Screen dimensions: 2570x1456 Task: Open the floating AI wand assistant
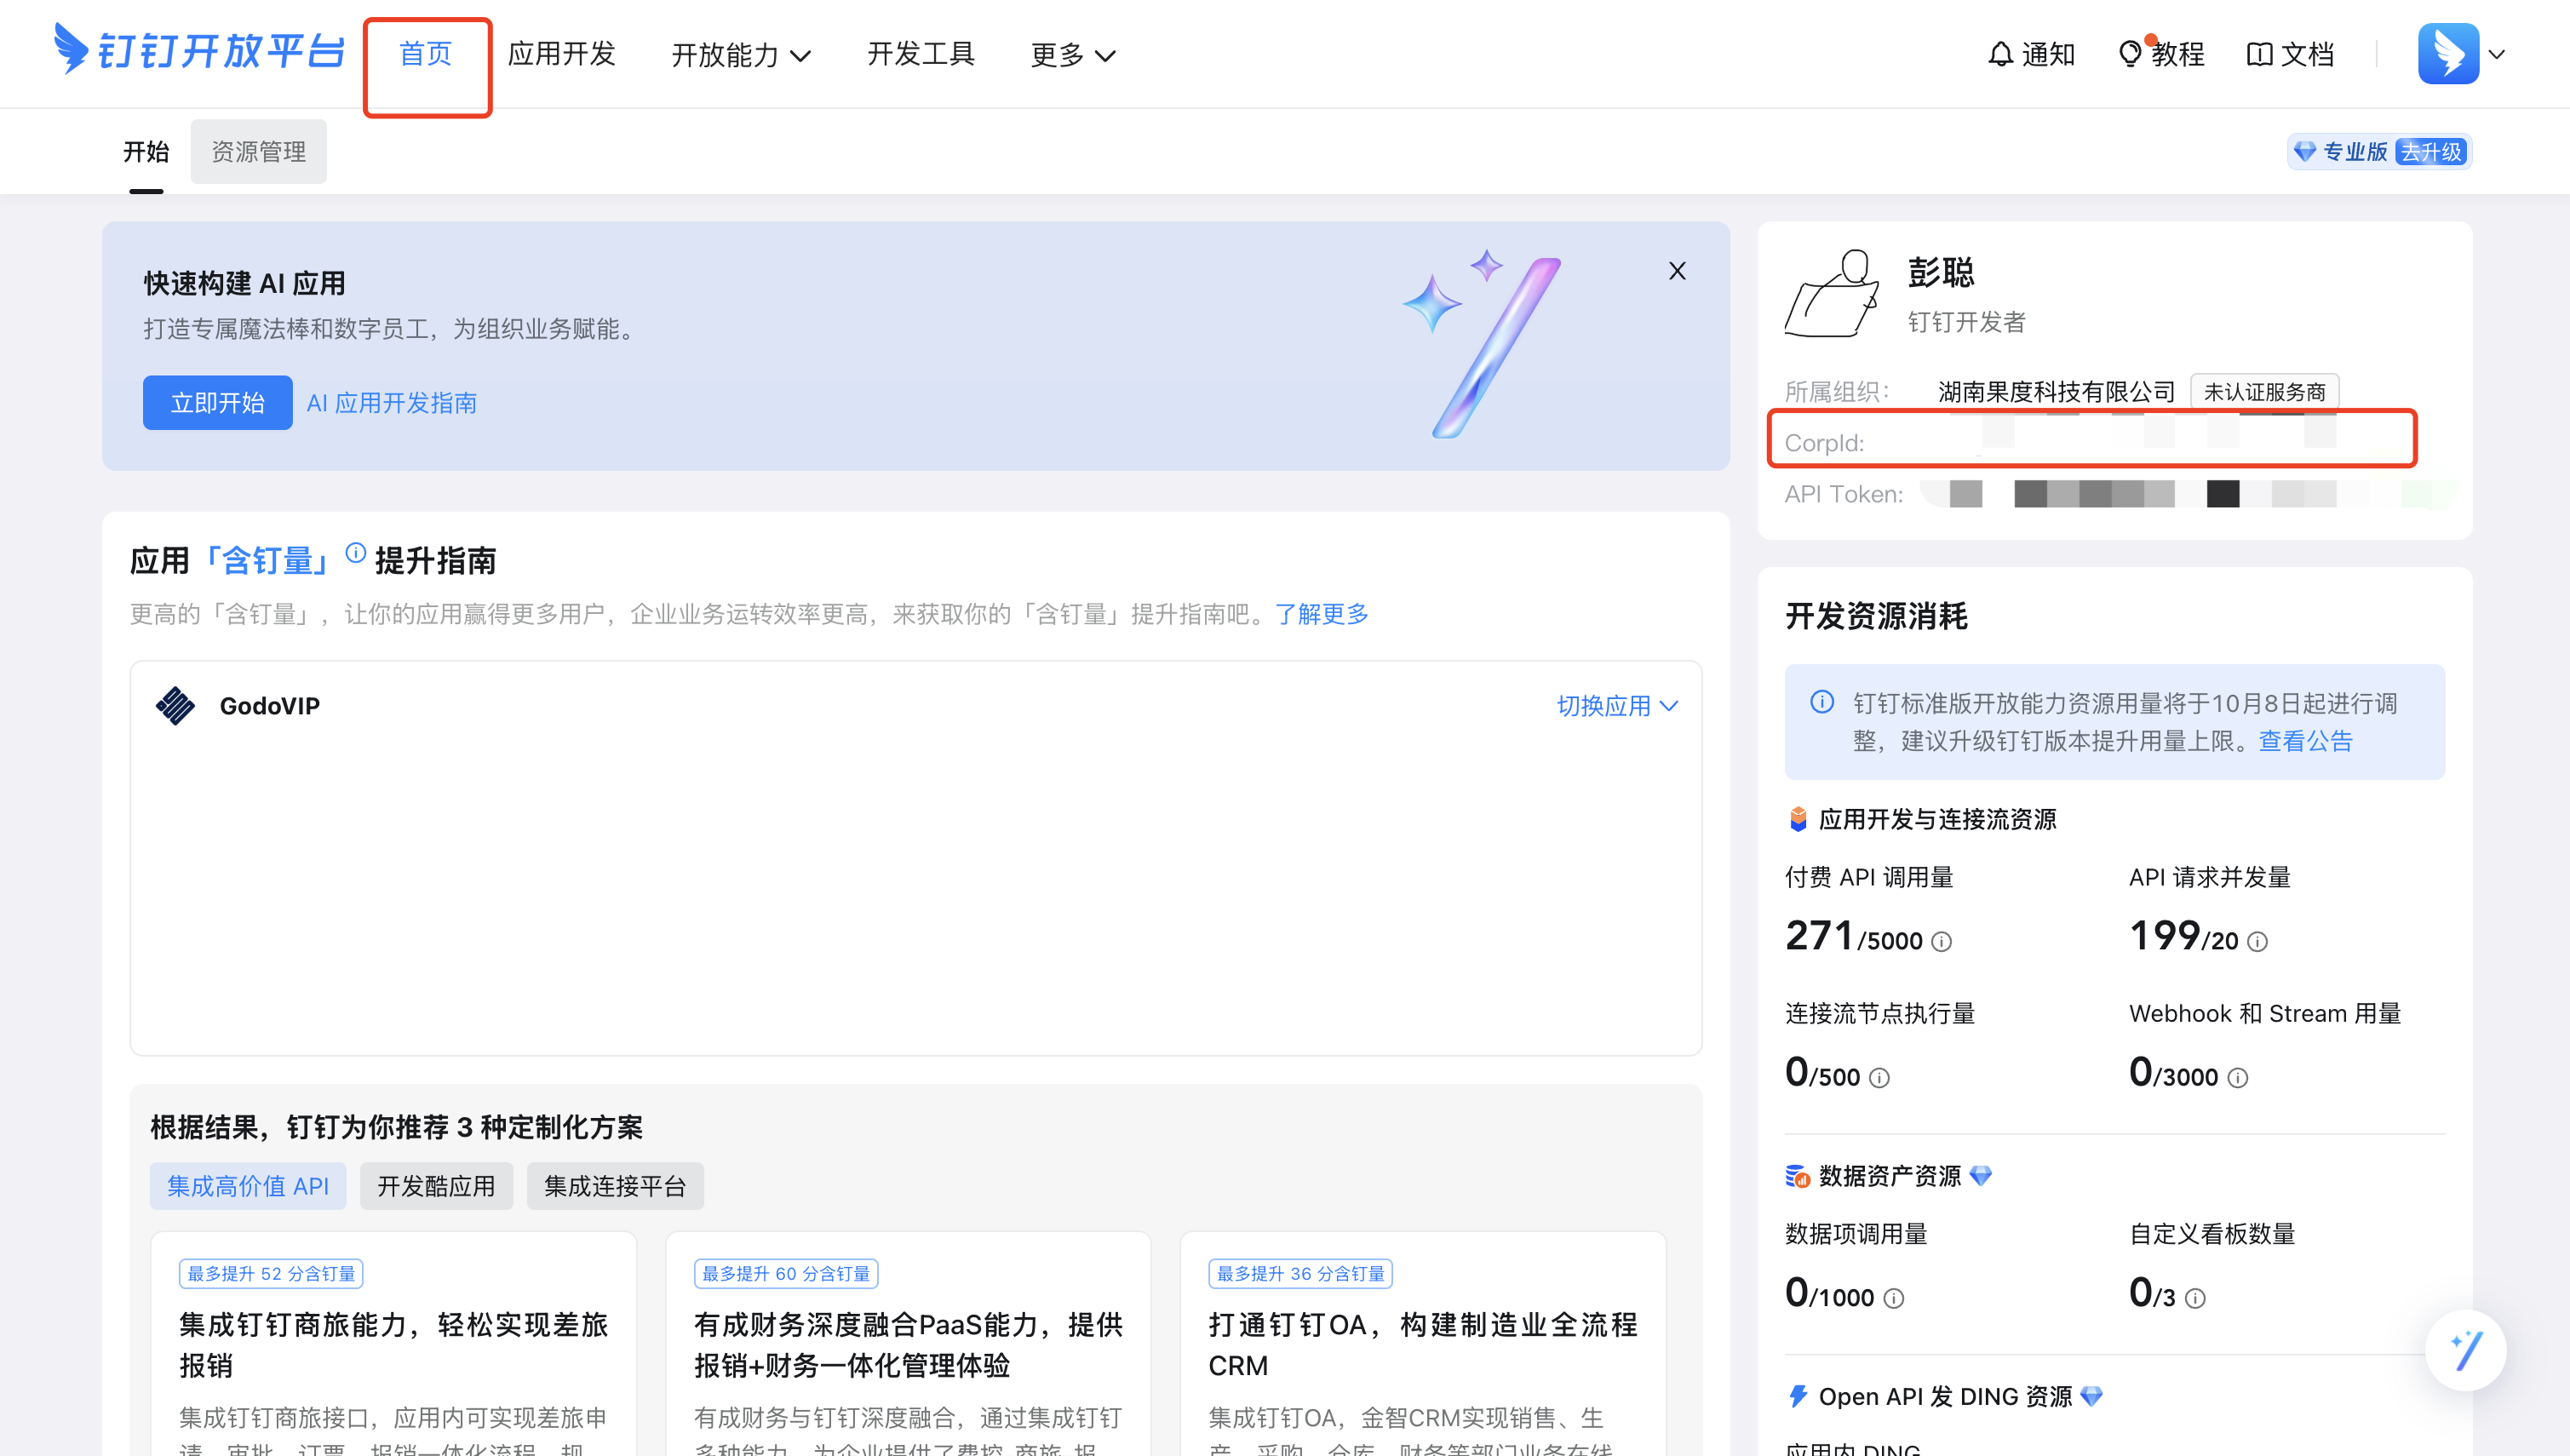point(2465,1350)
